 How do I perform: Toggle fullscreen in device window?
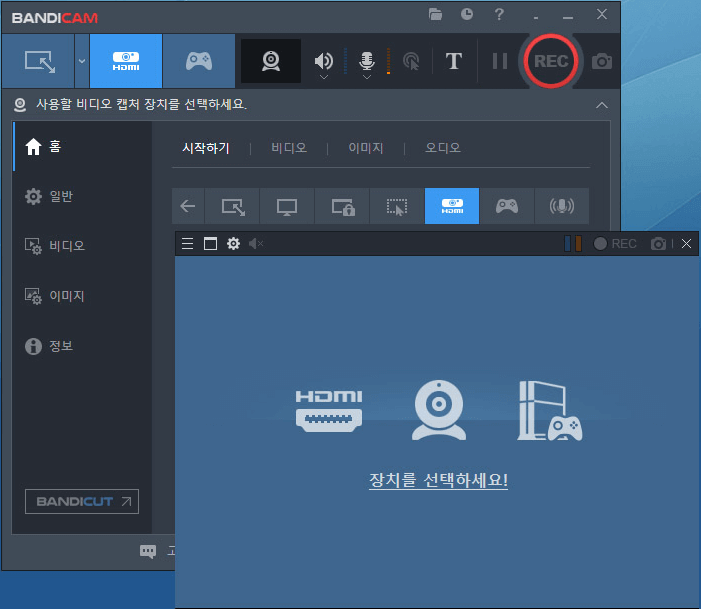tap(211, 244)
